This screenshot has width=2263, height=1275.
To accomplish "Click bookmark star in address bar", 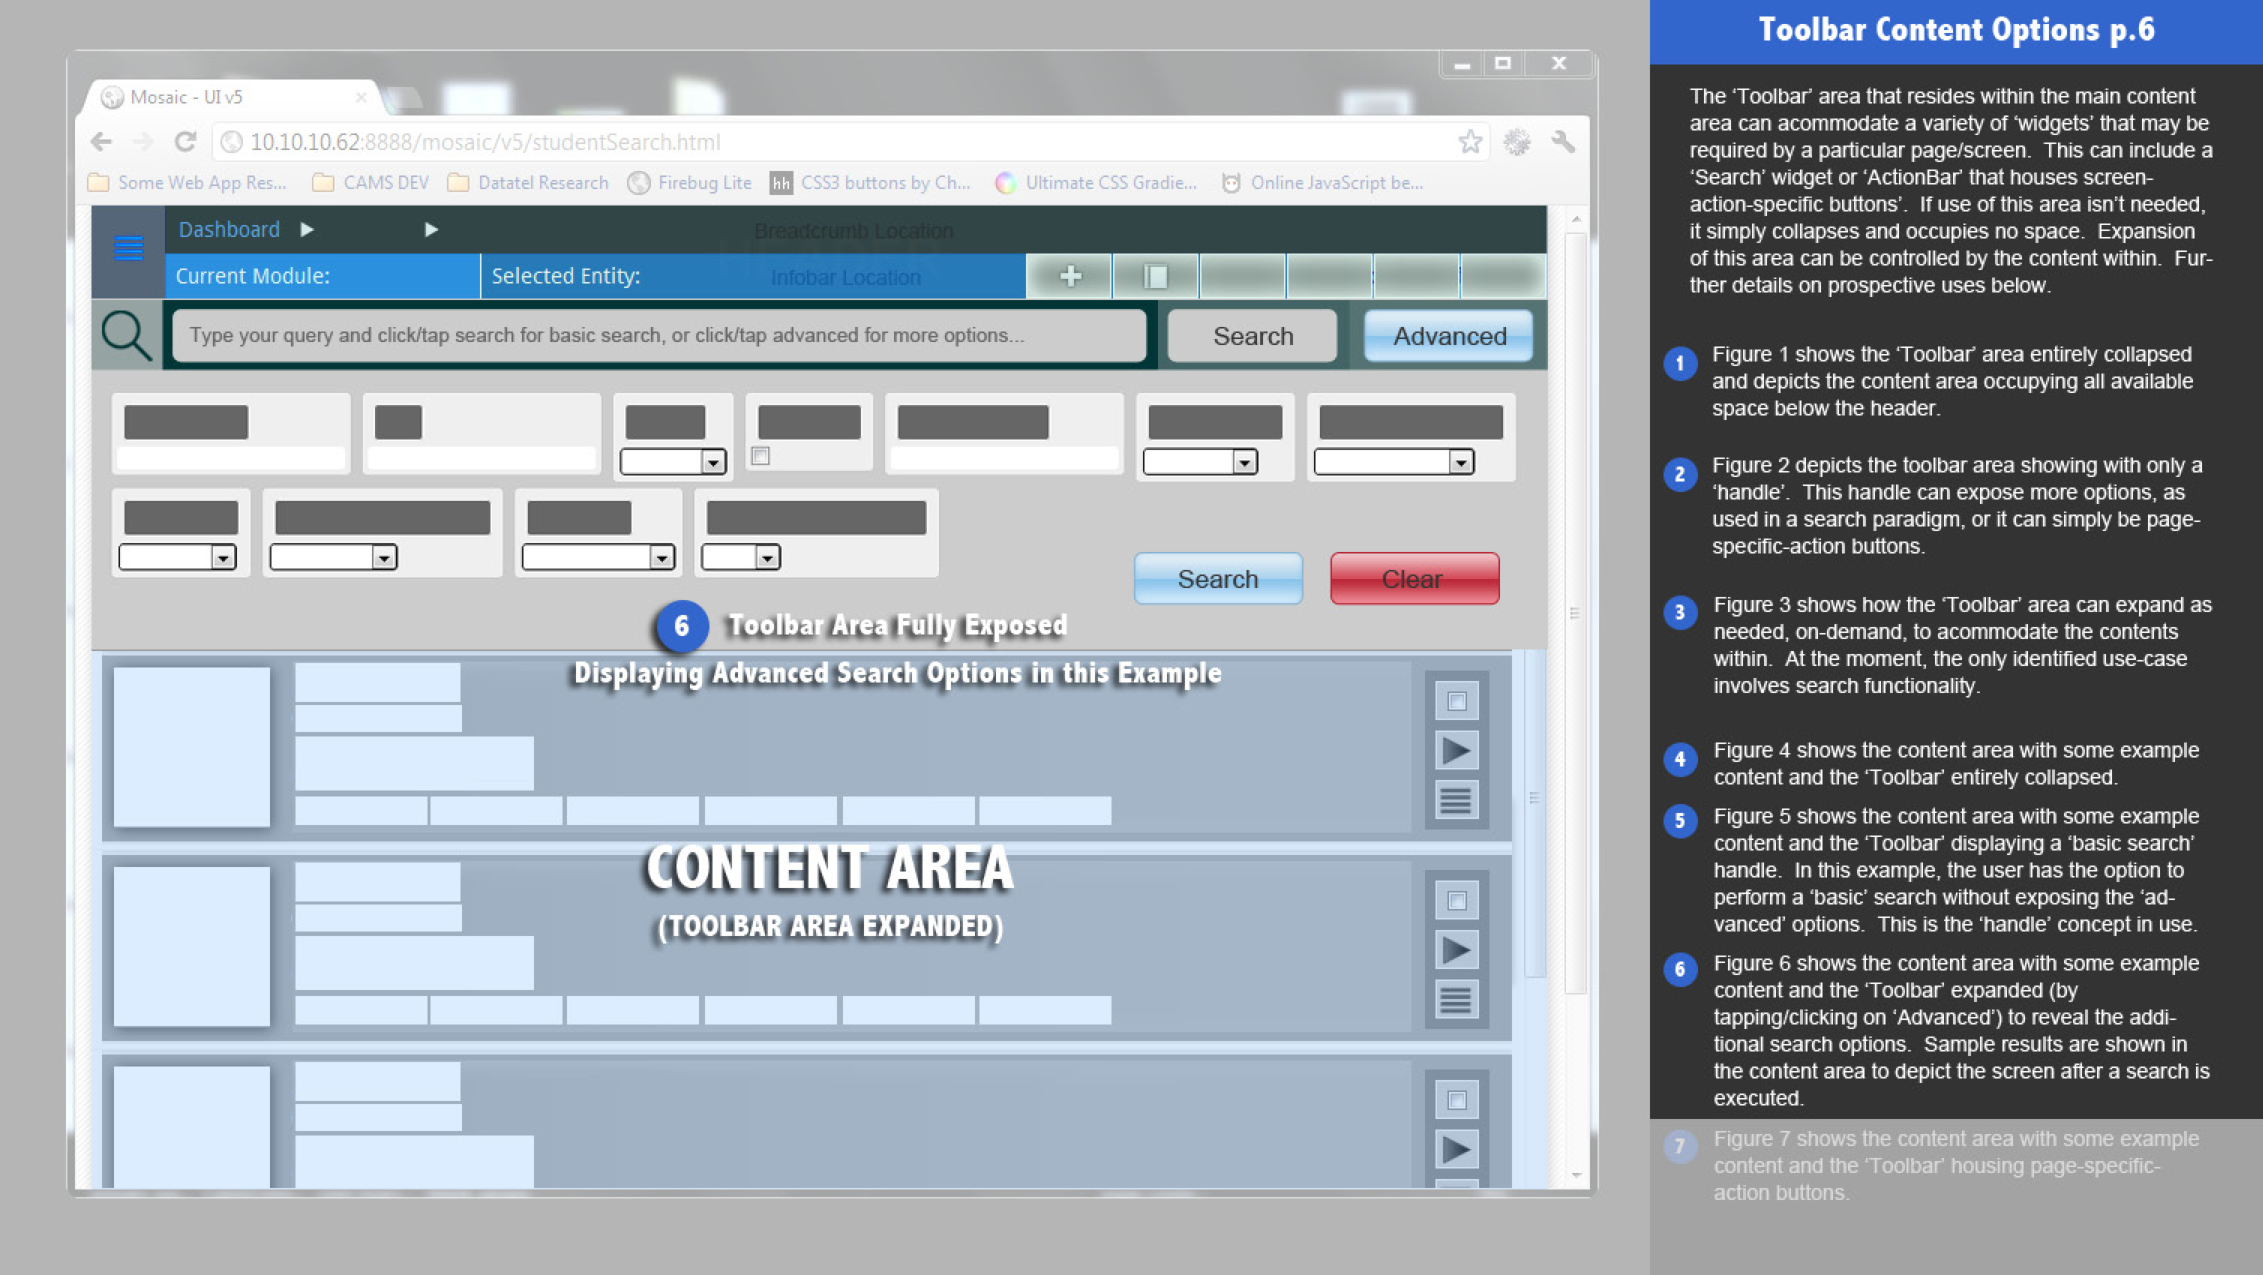I will pos(1469,142).
